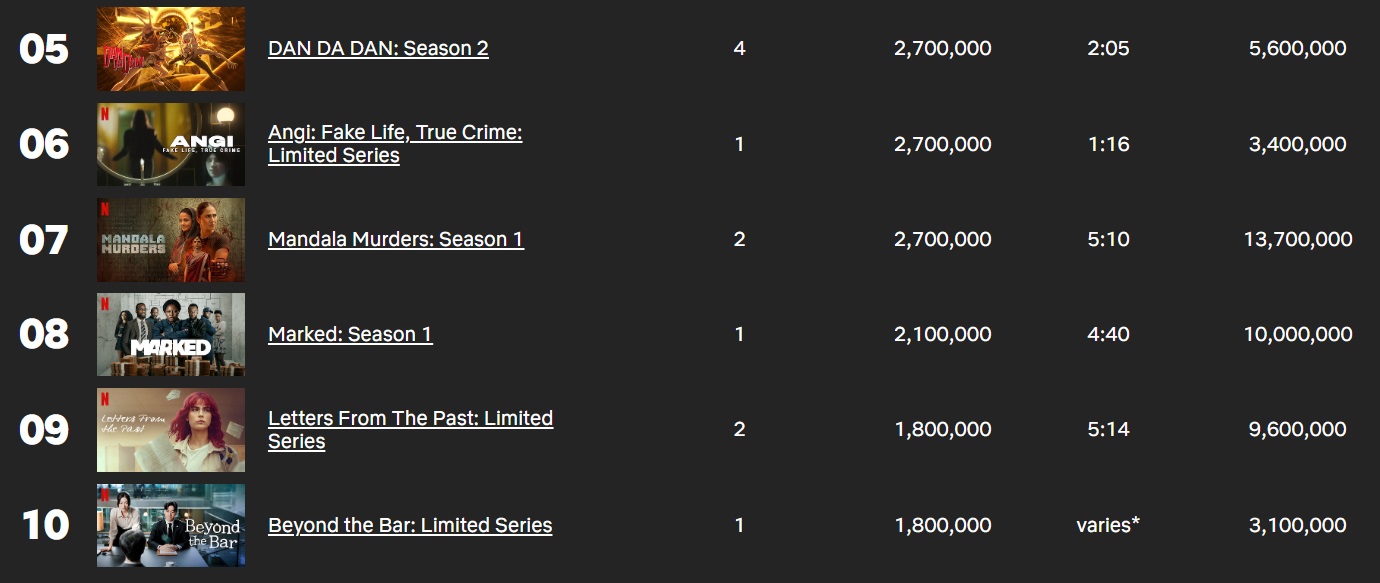The height and width of the screenshot is (583, 1380).
Task: Click the Netflix N logo on the Angi thumbnail
Action: (x=105, y=112)
